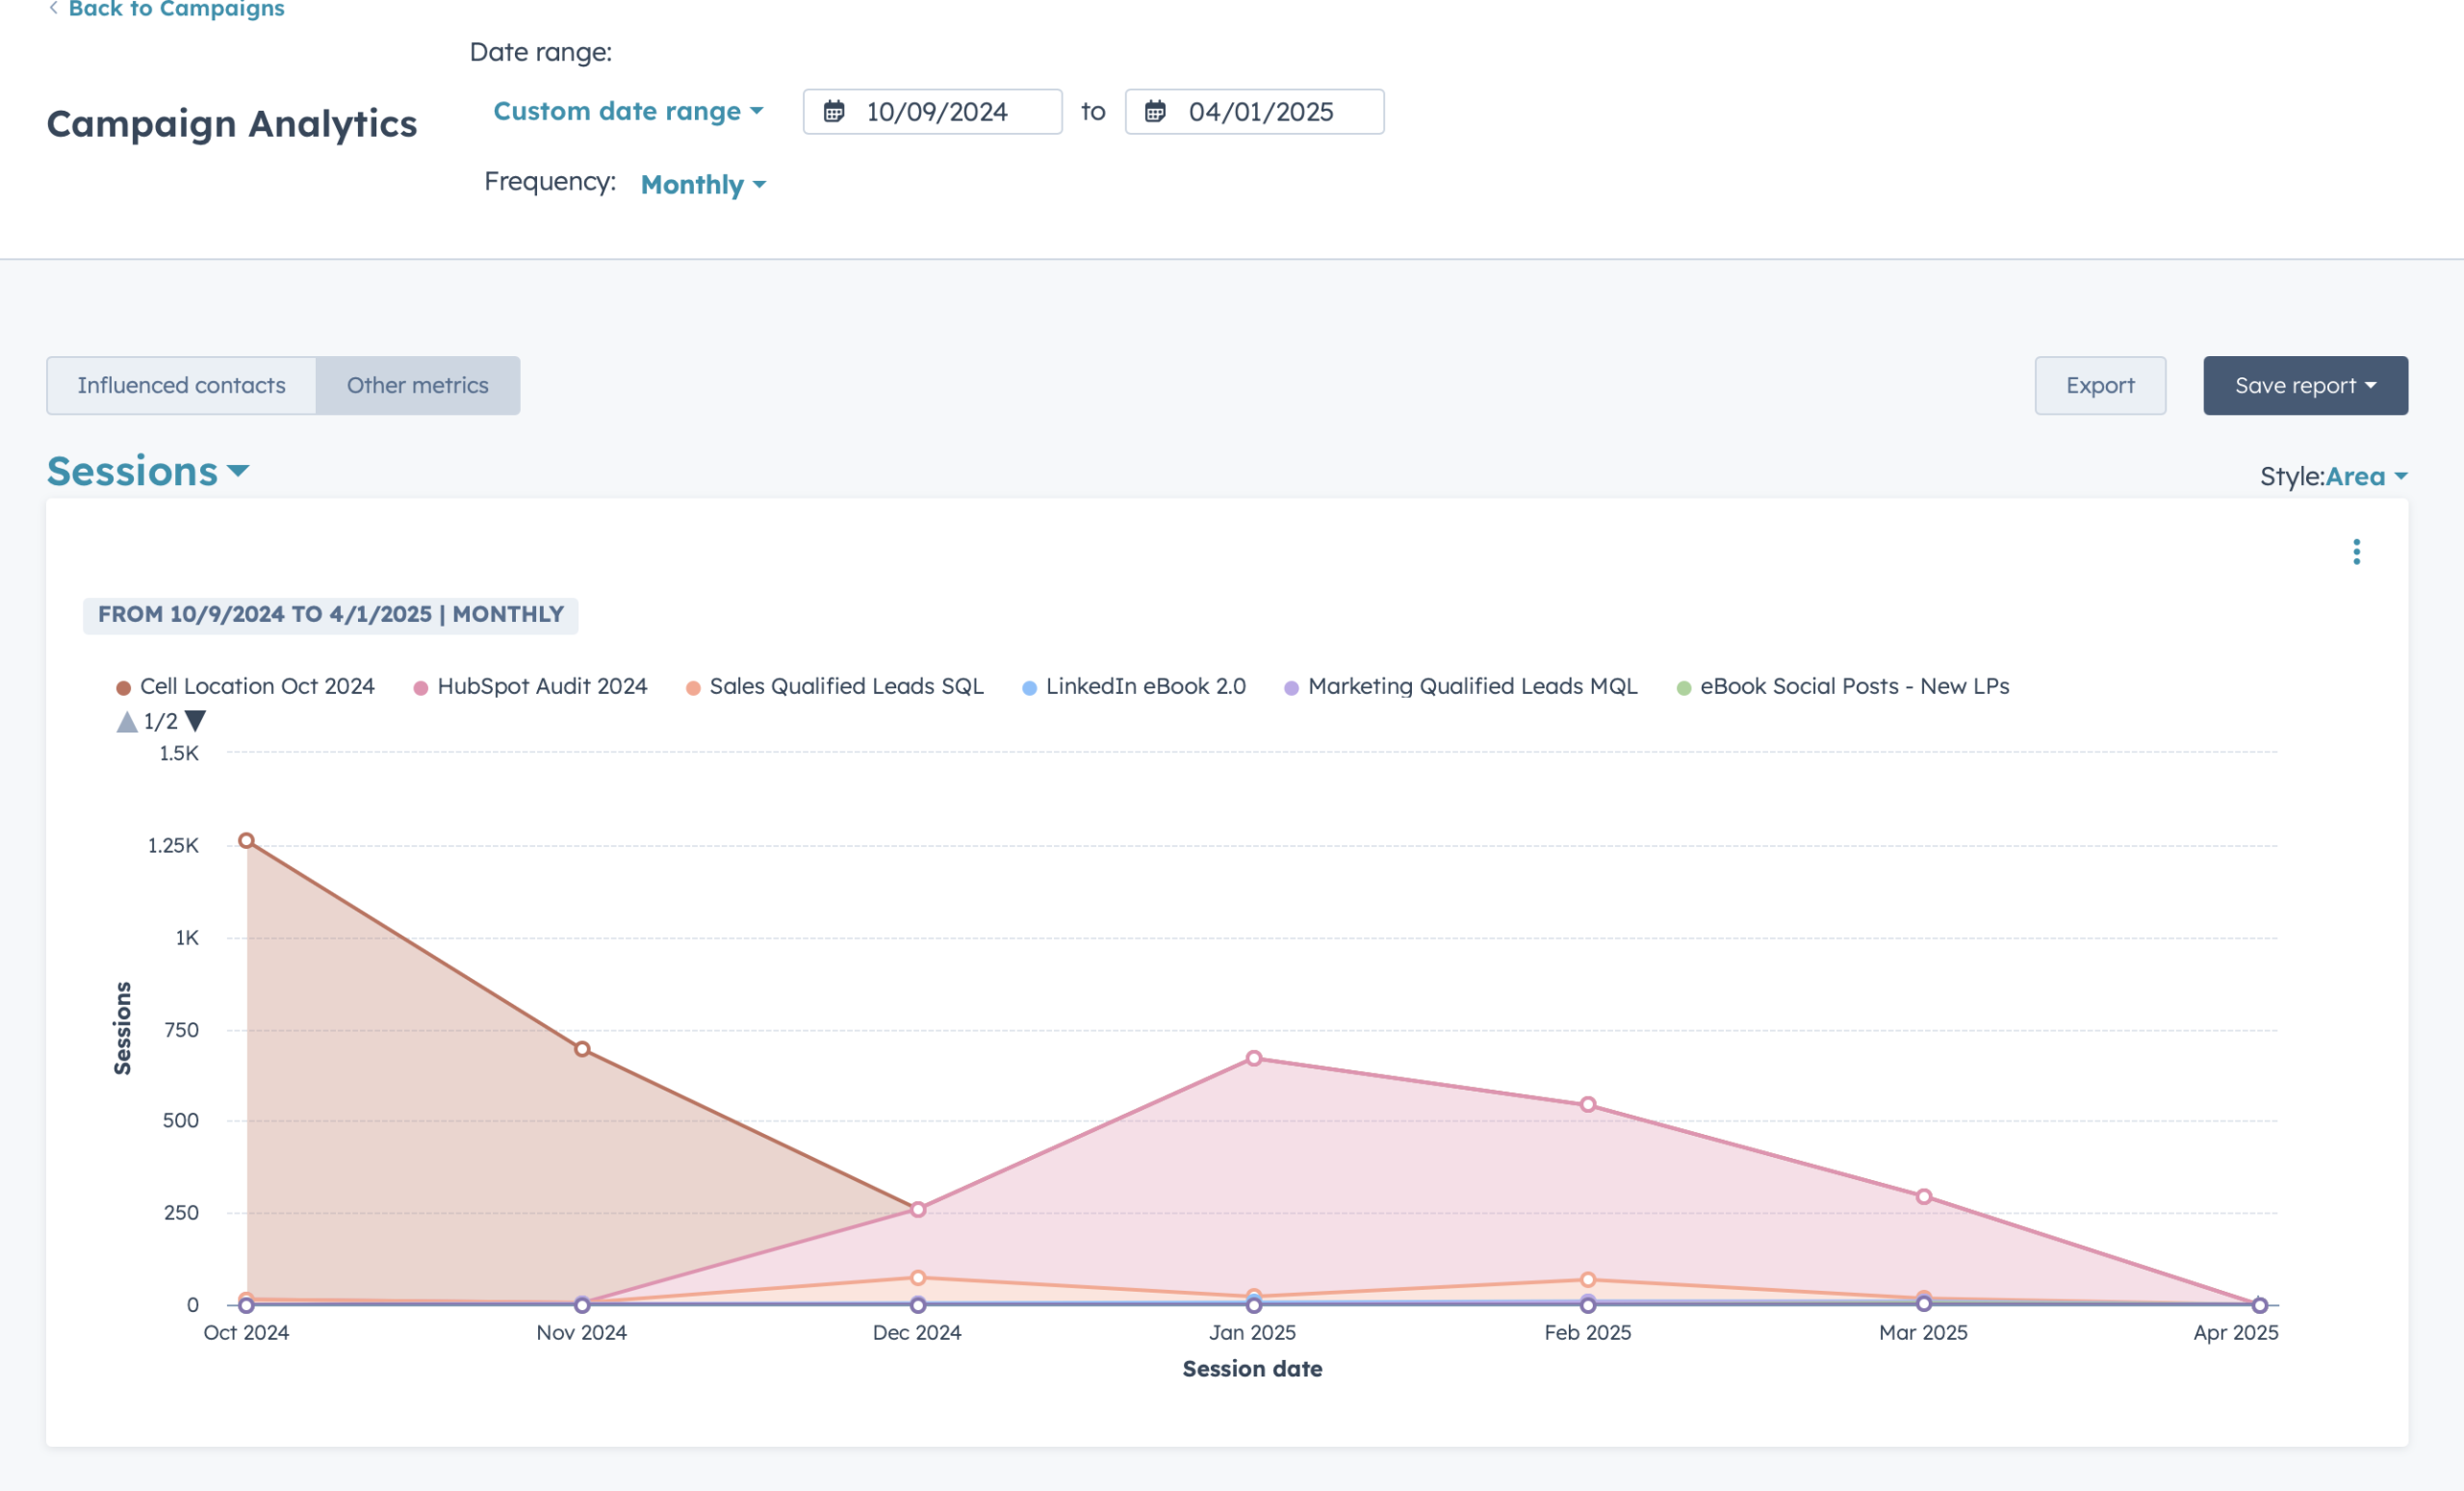
Task: Go to next legend page arrow
Action: pyautogui.click(x=196, y=721)
